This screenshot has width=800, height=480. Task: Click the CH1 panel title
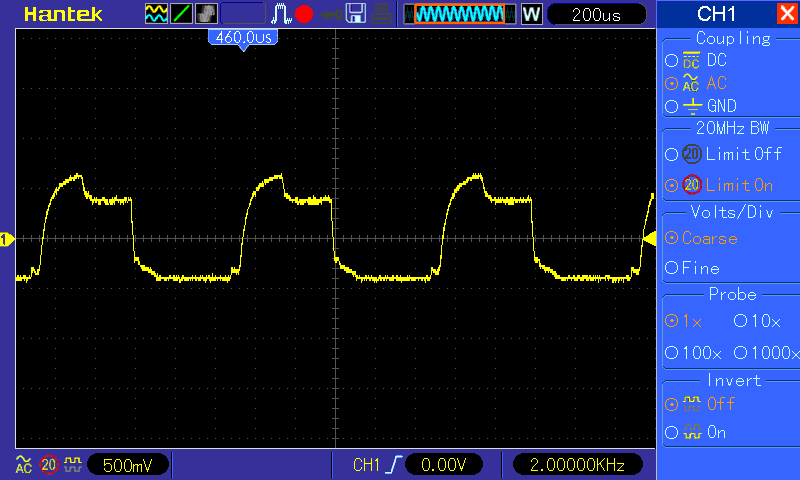(x=716, y=14)
